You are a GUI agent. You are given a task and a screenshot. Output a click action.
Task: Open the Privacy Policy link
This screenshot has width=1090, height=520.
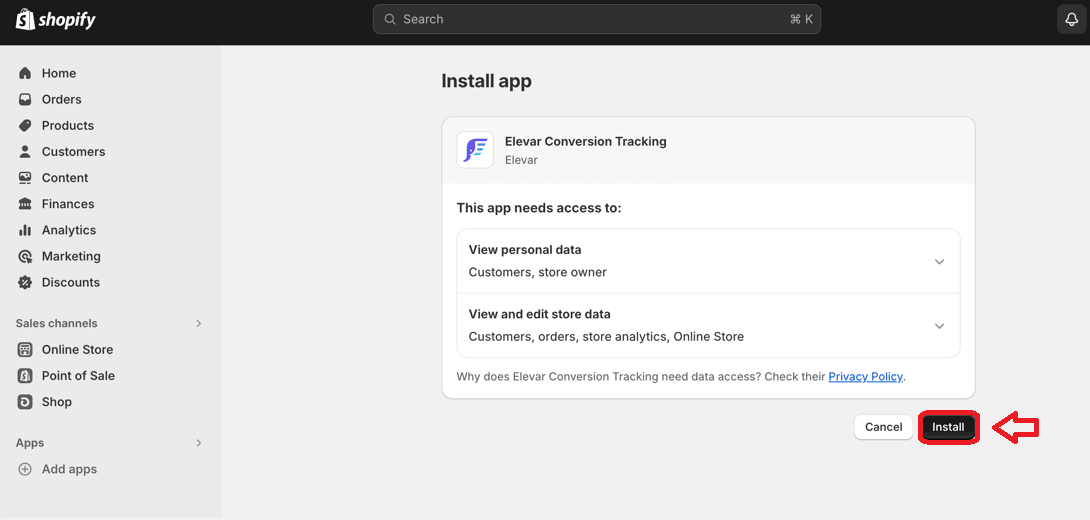[x=865, y=377]
